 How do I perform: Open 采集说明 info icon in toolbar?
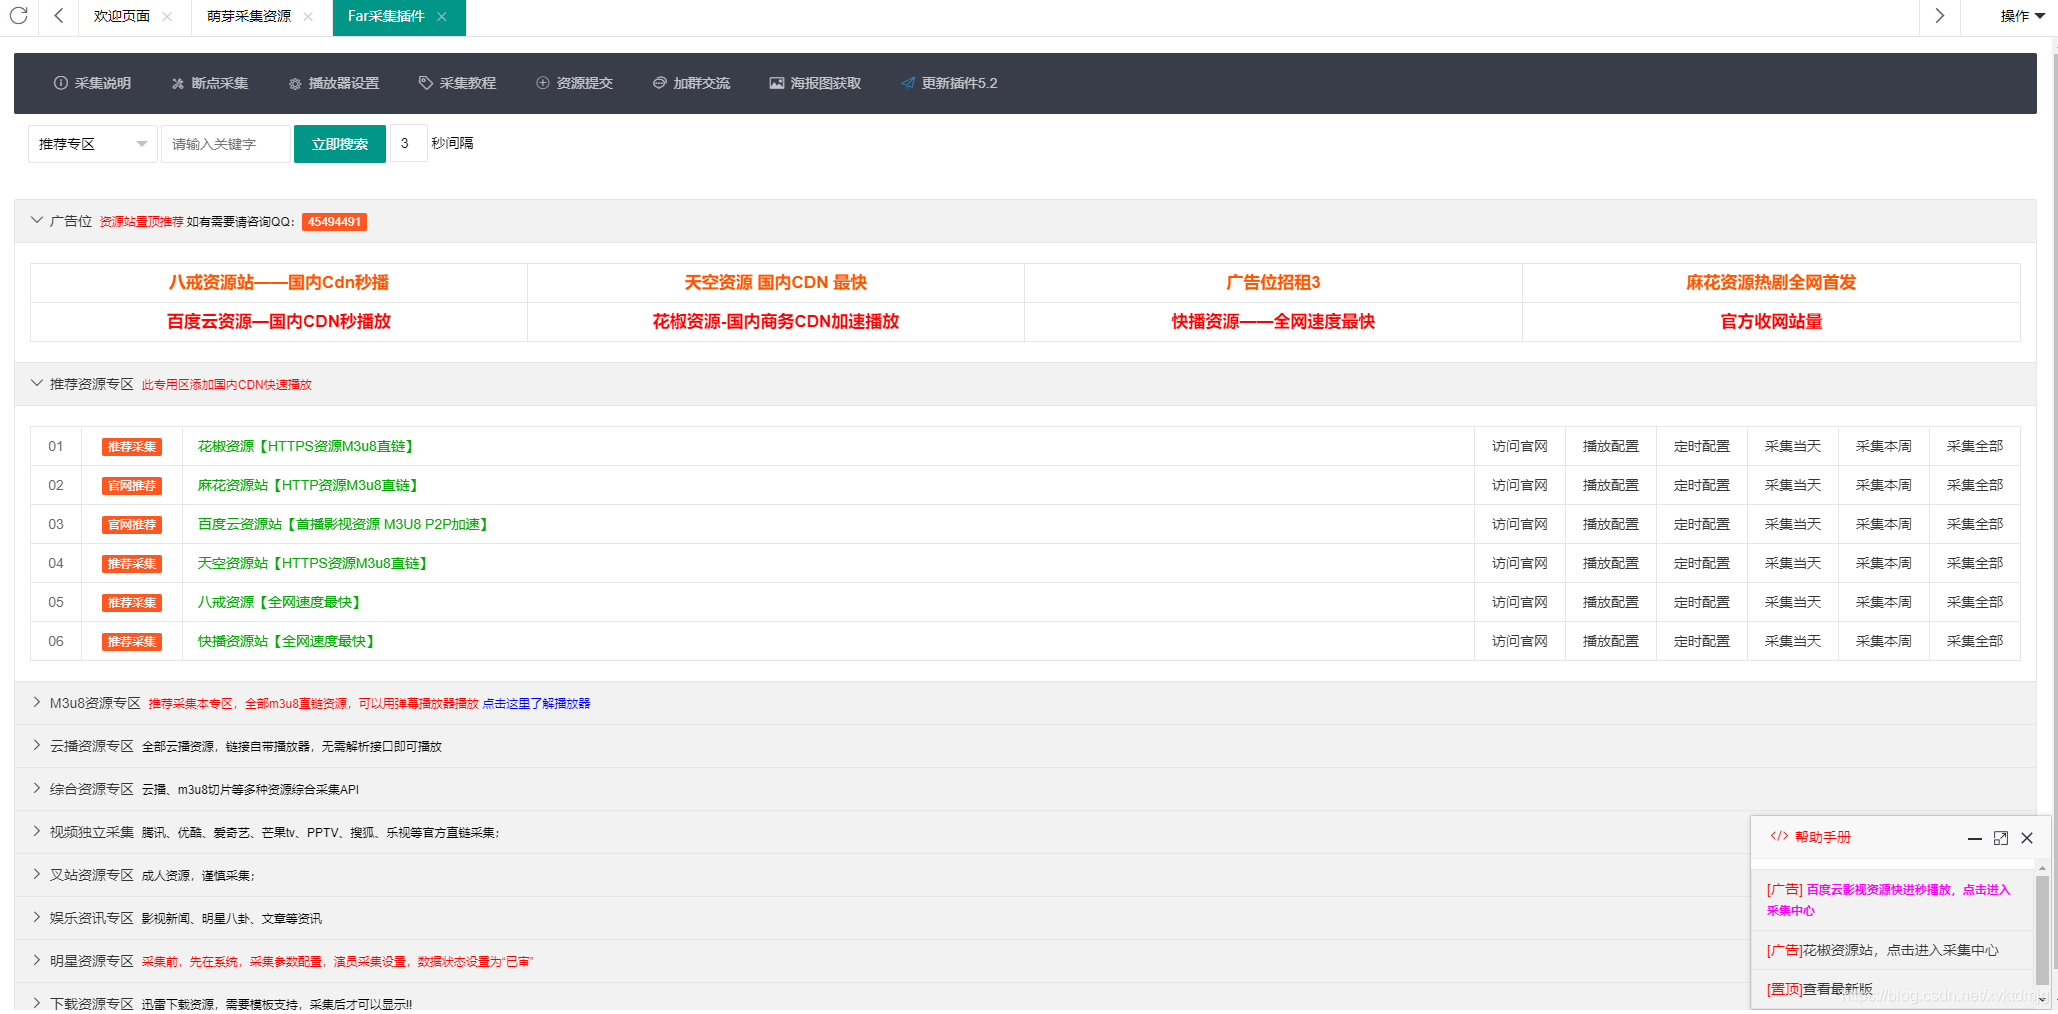tap(61, 83)
